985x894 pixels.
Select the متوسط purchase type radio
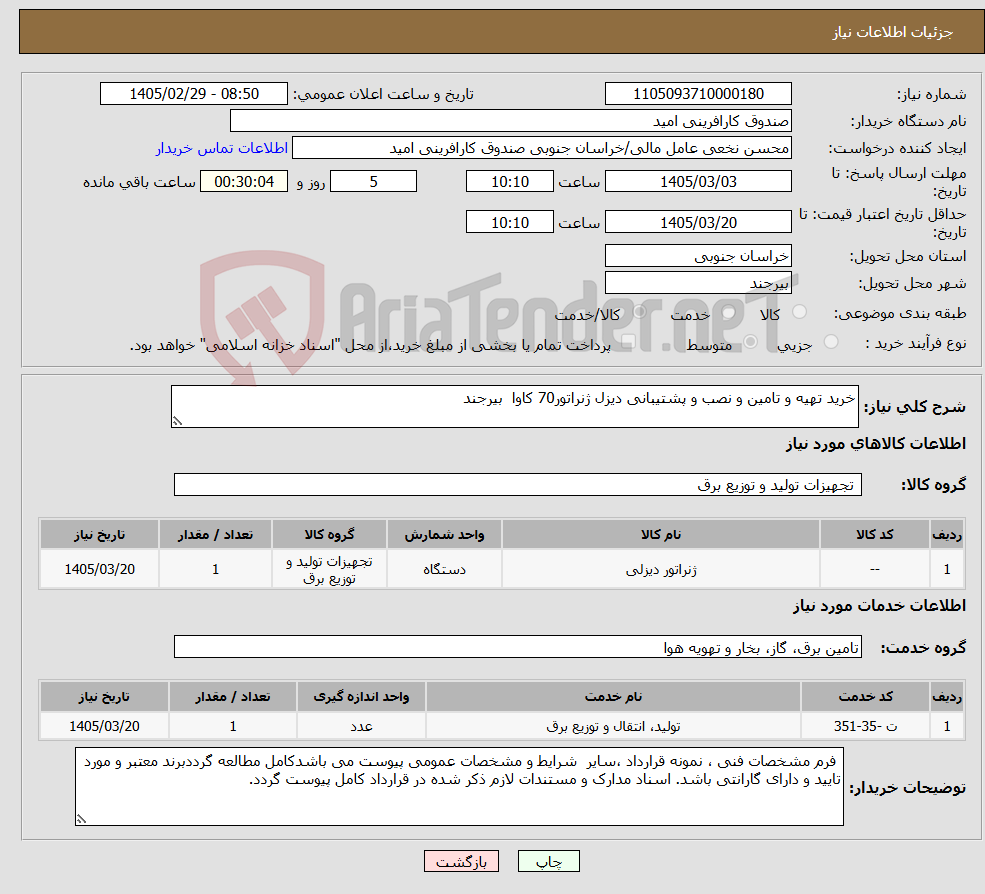[x=750, y=342]
